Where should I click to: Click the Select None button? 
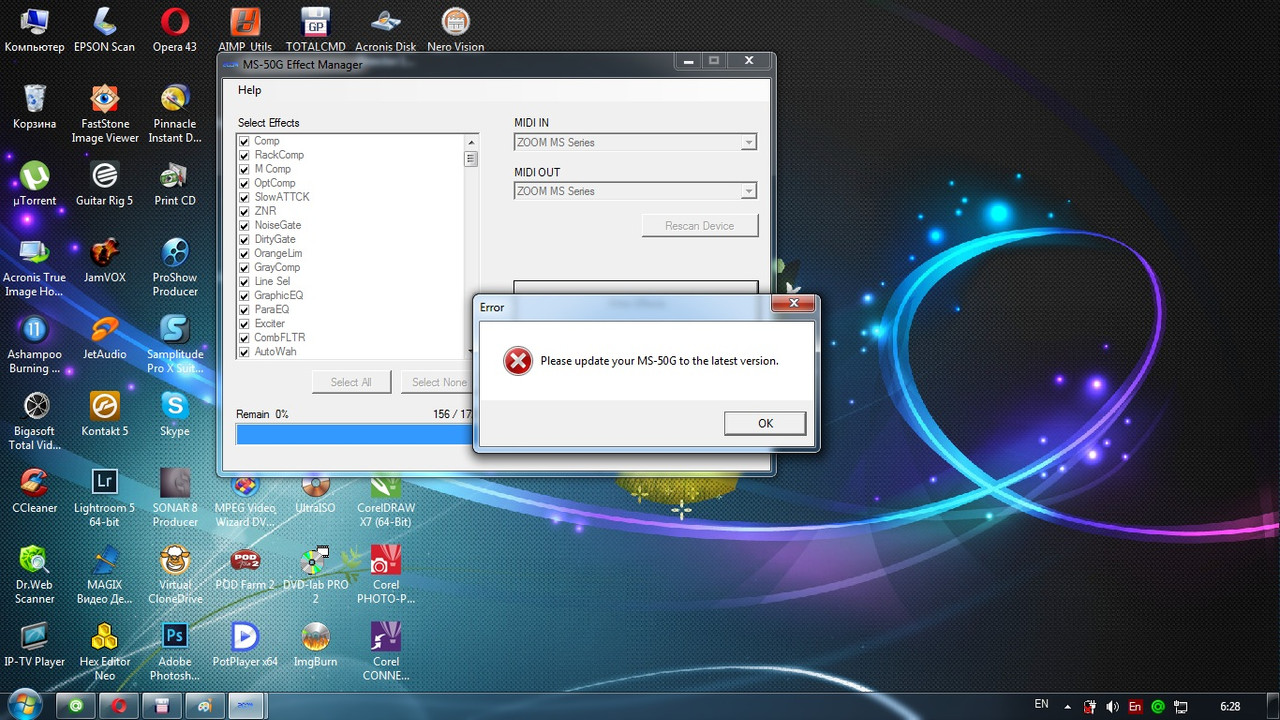point(439,382)
